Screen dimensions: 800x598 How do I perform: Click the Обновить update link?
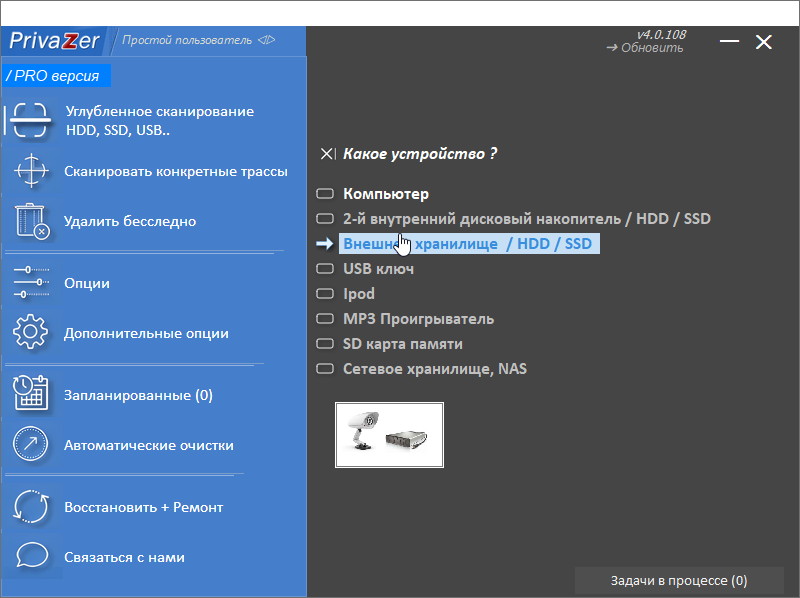(x=645, y=48)
